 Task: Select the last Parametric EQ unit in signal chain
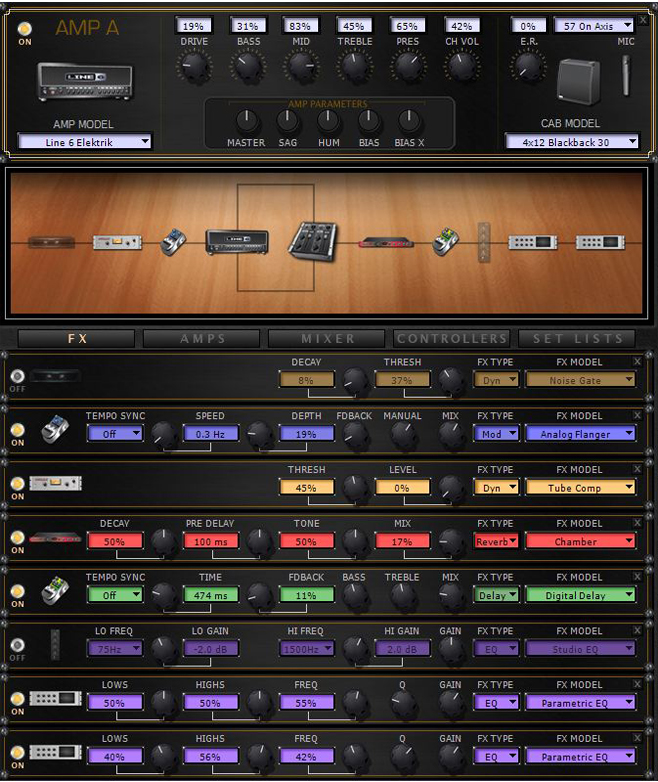600,242
